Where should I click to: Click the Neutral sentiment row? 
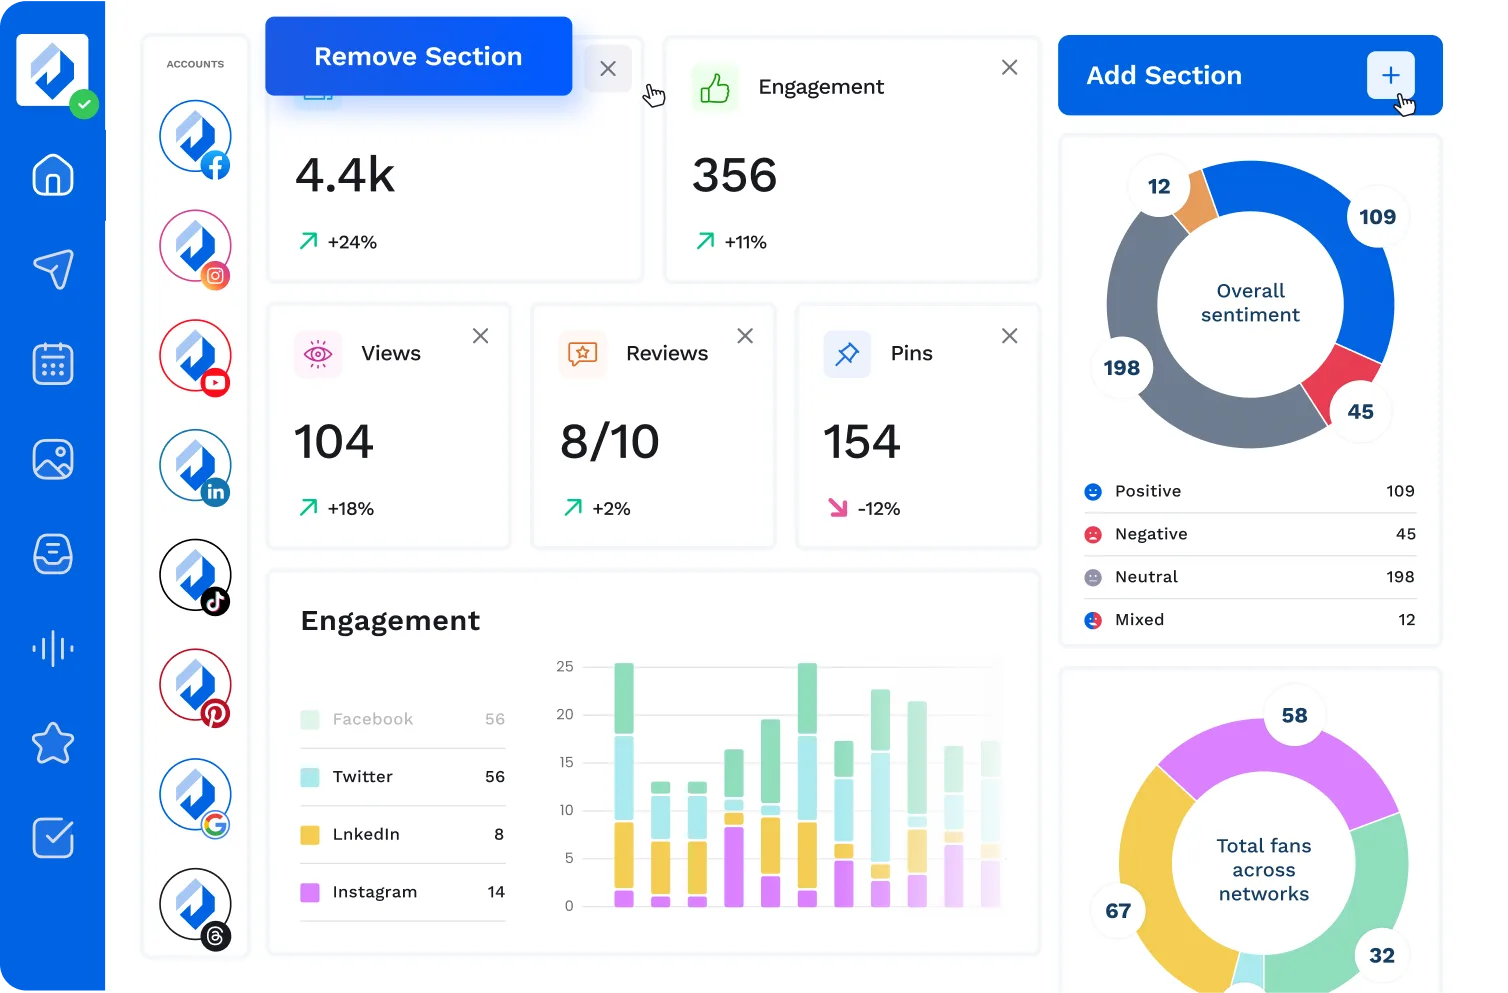[x=1250, y=577]
